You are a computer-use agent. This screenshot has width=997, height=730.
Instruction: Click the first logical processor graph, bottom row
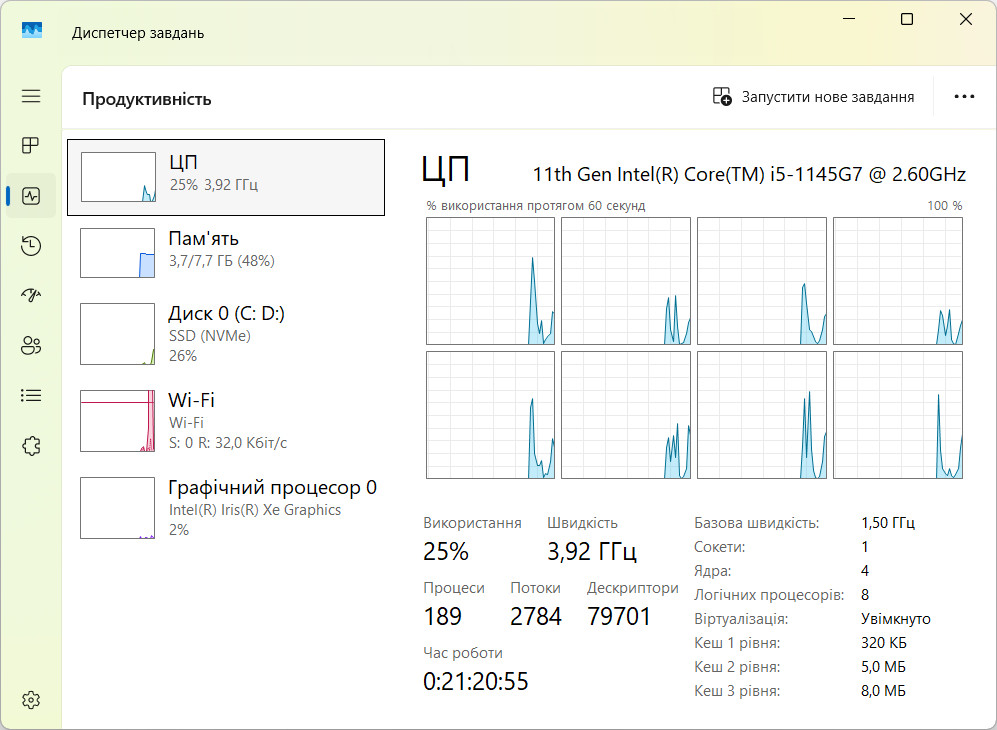(490, 415)
